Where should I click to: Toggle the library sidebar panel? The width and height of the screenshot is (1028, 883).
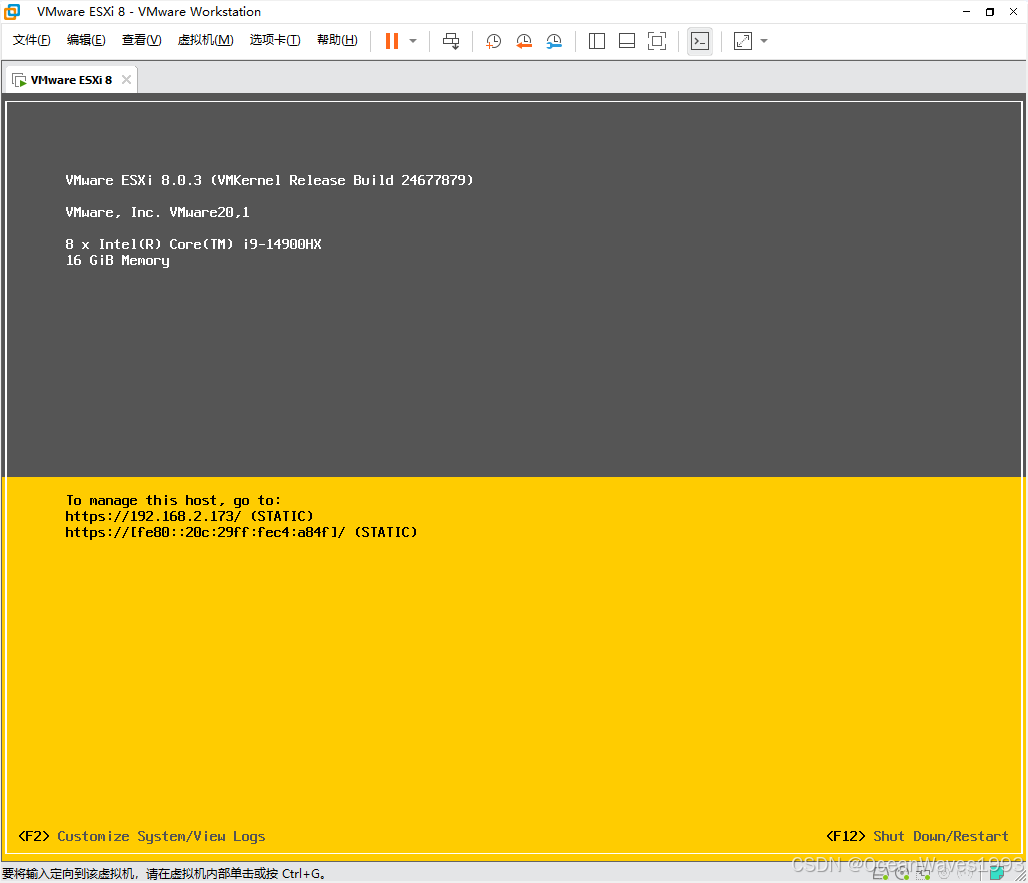[x=597, y=41]
